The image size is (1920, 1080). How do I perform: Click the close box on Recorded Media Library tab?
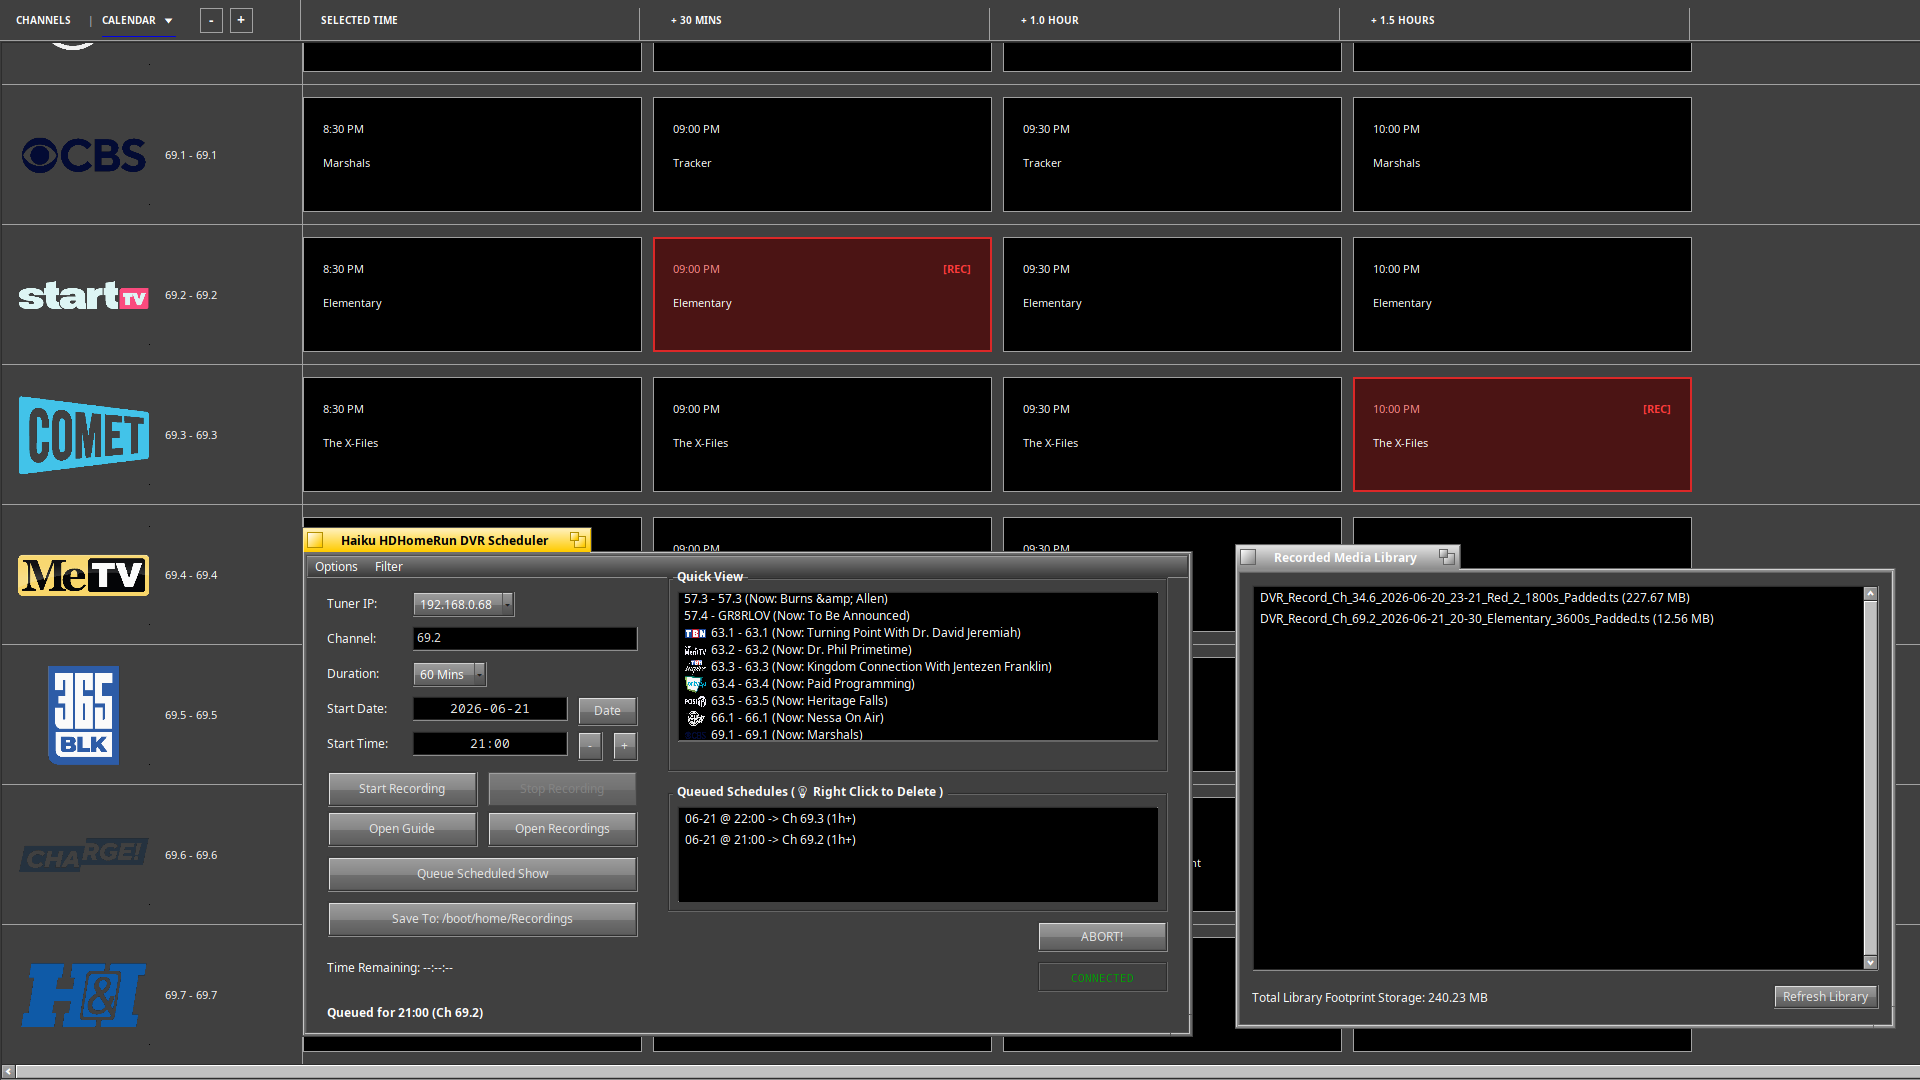[x=1248, y=557]
